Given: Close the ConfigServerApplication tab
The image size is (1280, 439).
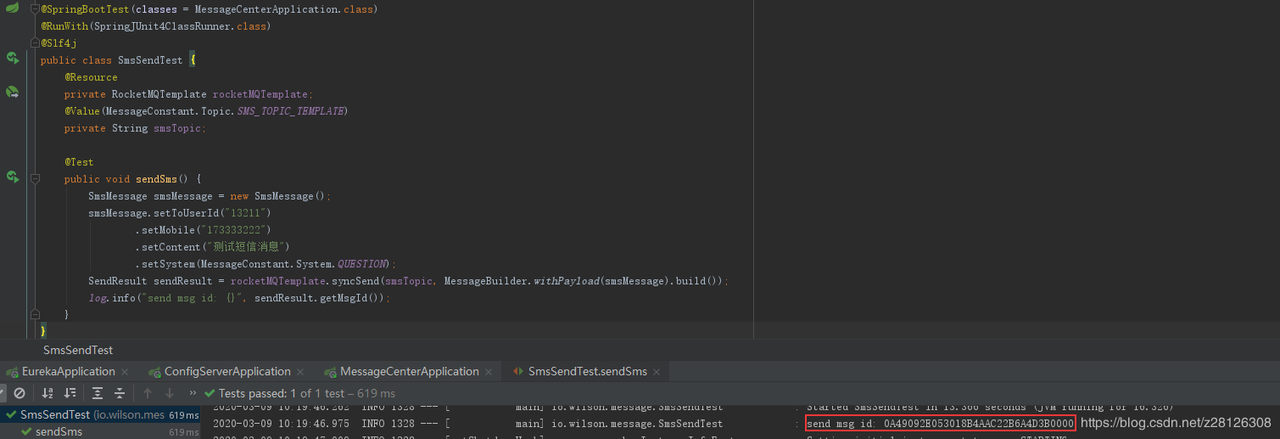Looking at the screenshot, I should [x=300, y=371].
